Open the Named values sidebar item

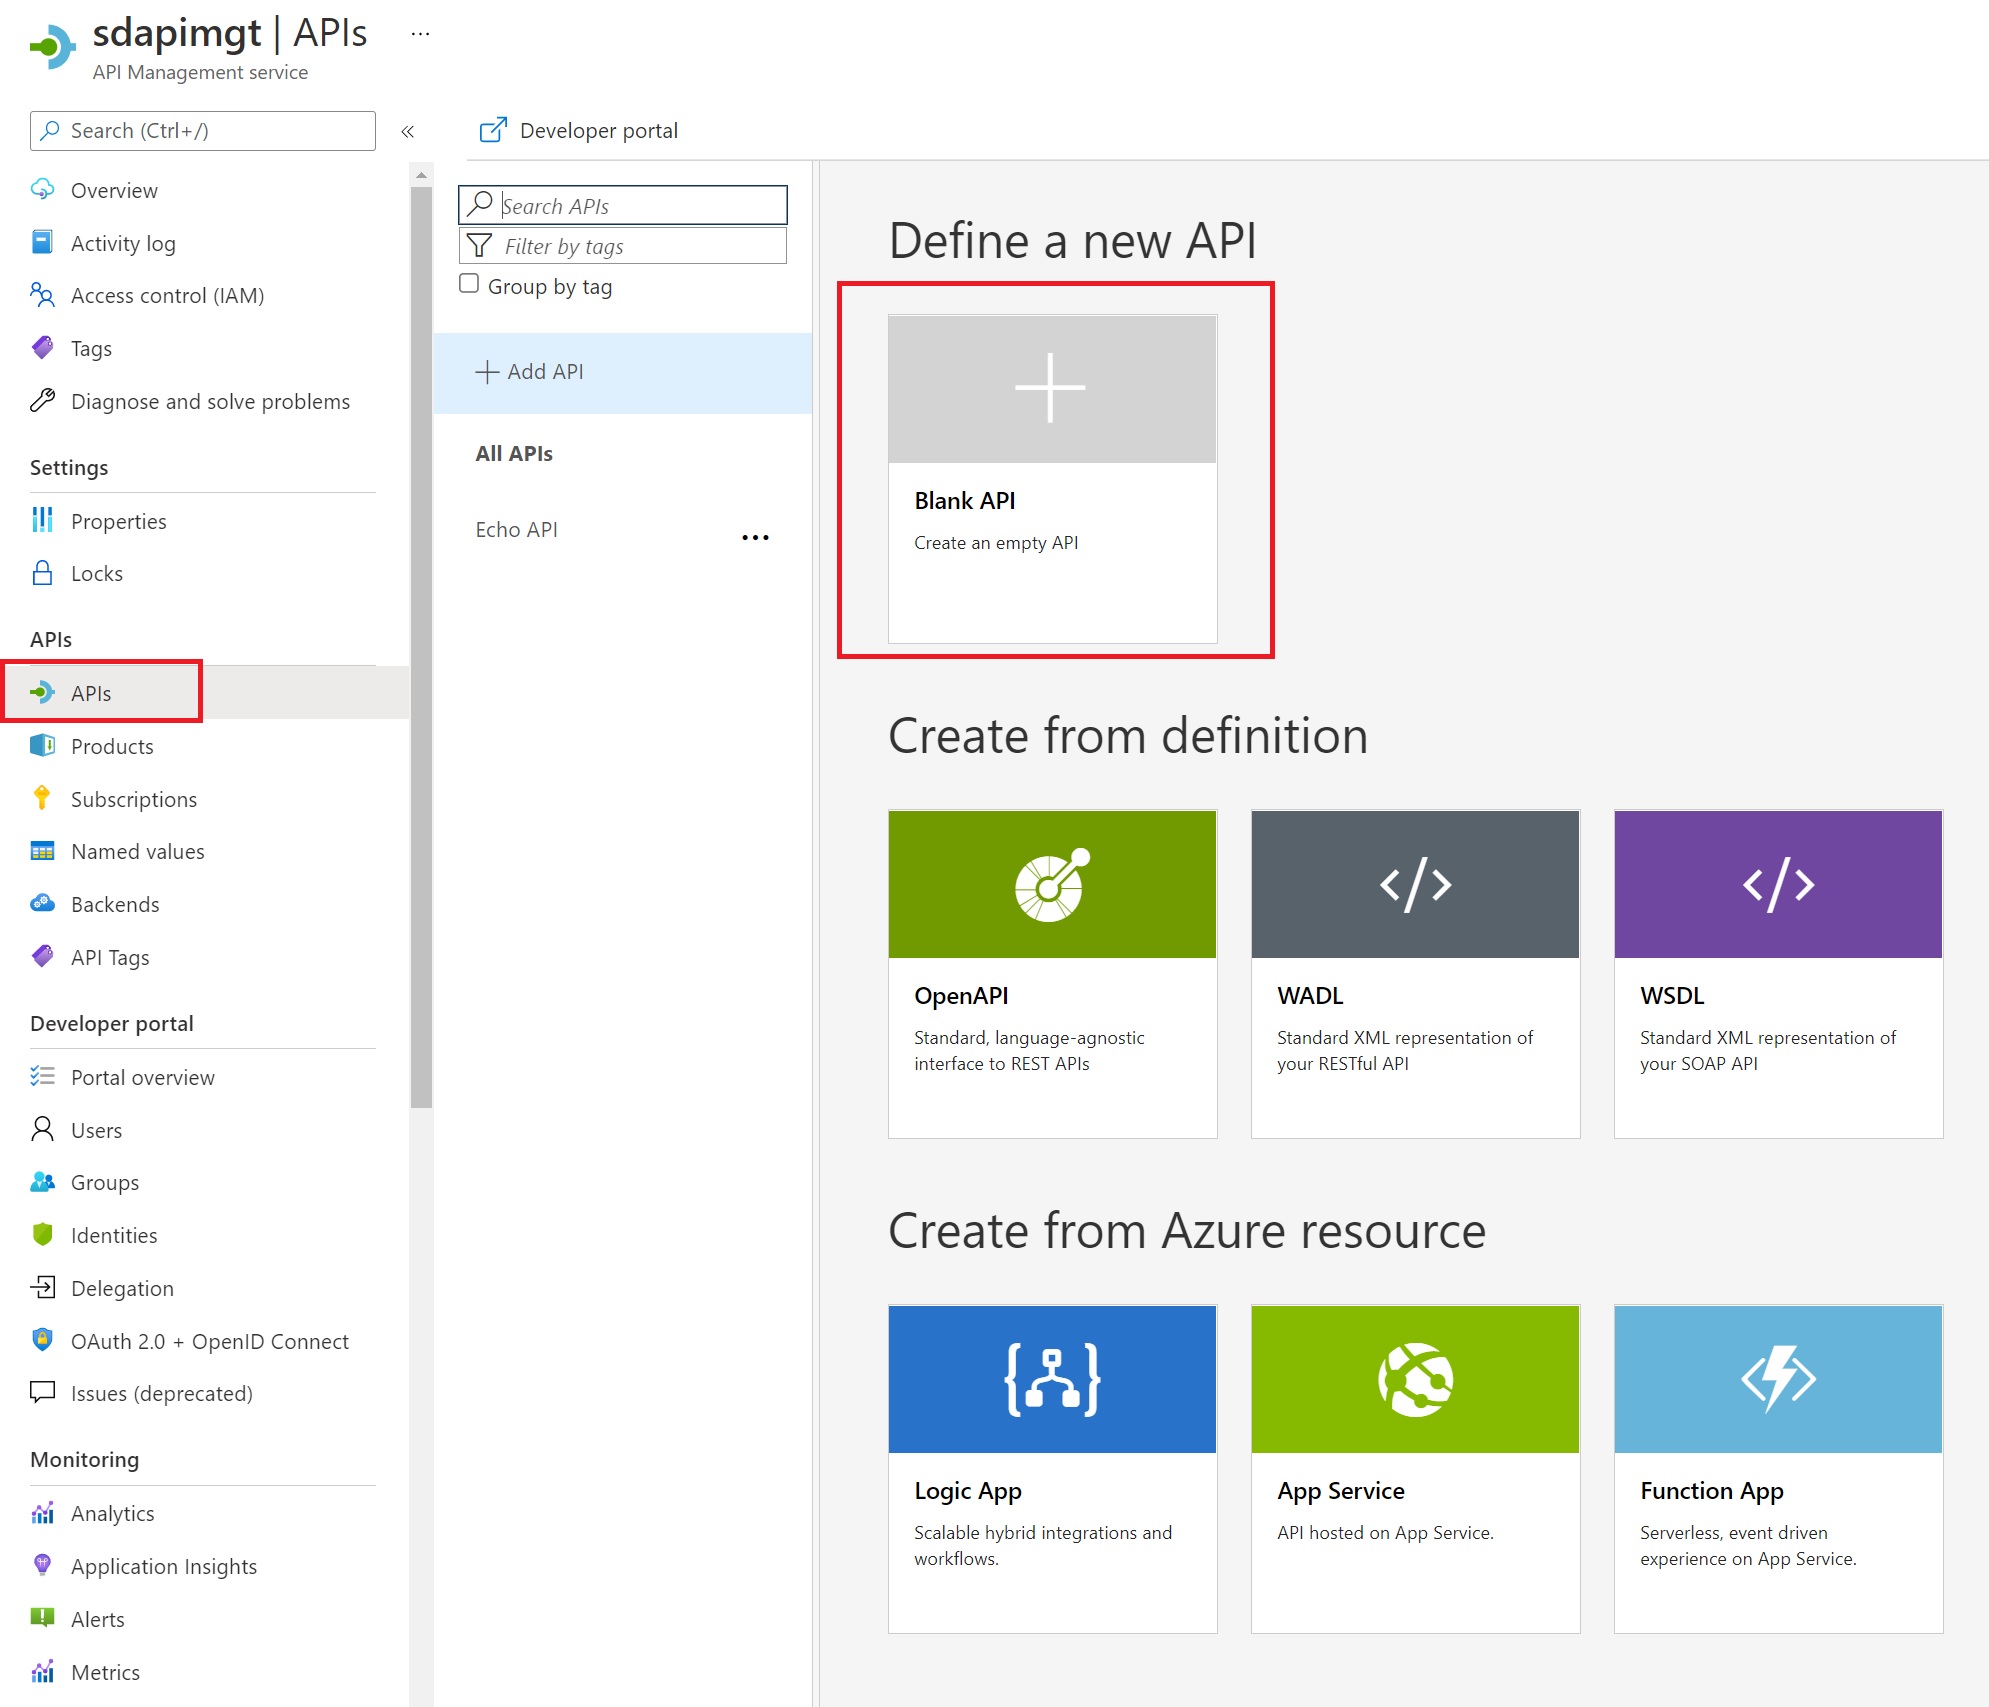click(137, 851)
